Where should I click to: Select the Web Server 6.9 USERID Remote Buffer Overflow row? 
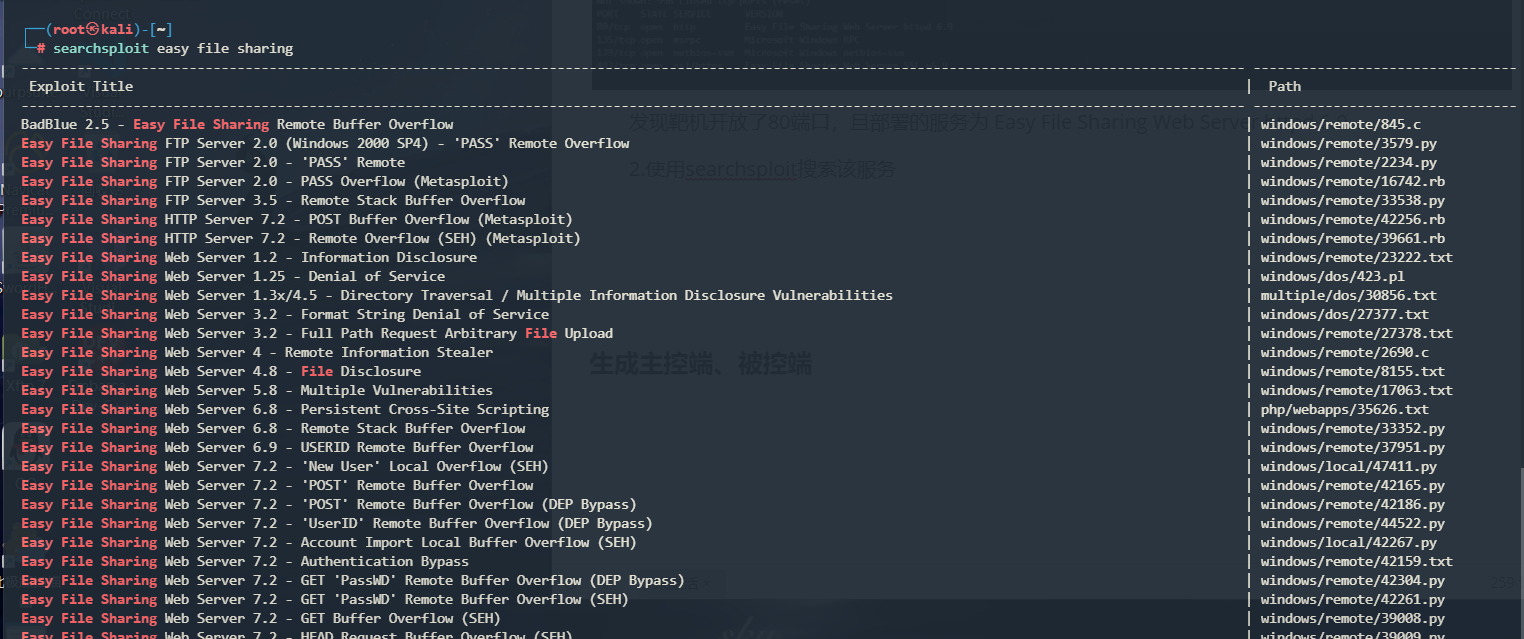277,447
